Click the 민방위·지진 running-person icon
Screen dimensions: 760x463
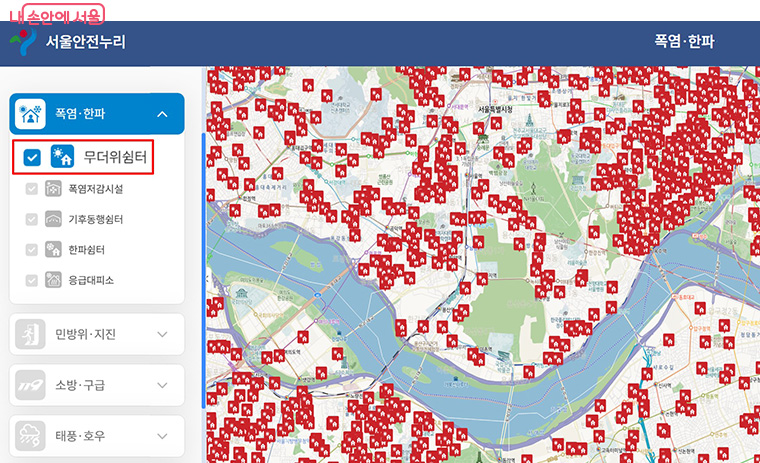pos(30,334)
